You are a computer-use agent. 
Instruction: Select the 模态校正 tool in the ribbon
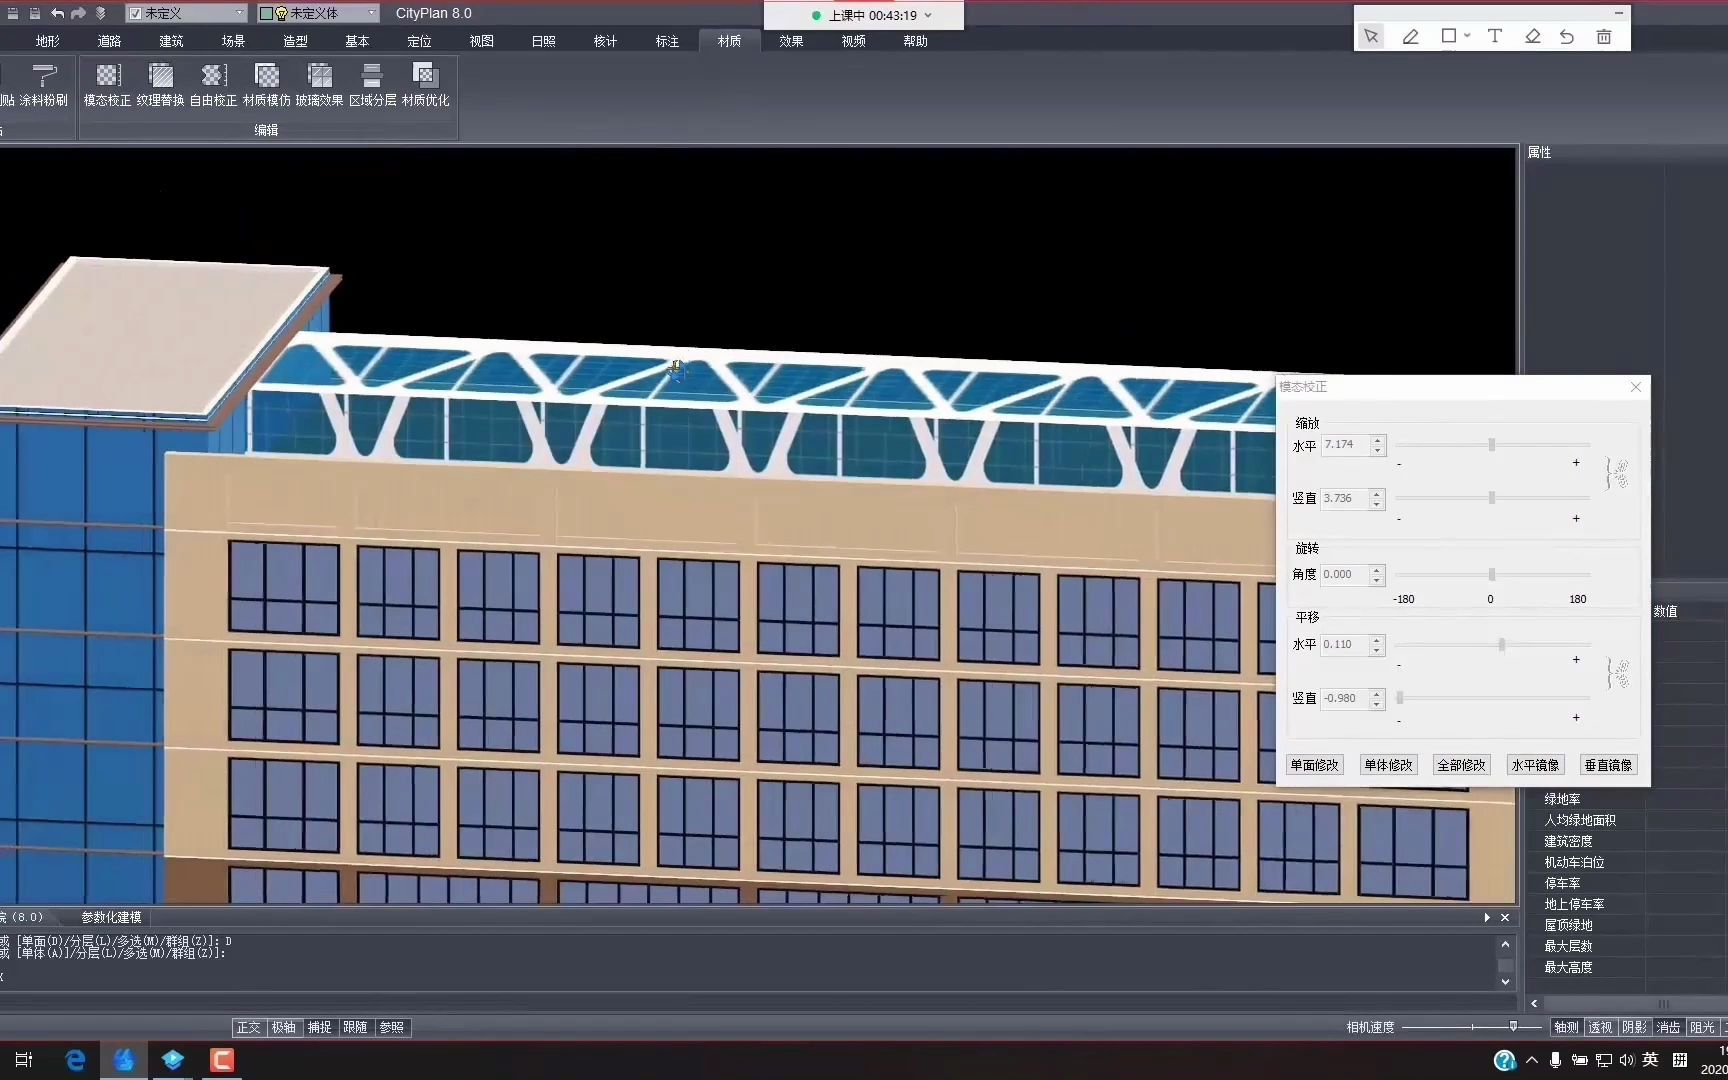coord(107,85)
